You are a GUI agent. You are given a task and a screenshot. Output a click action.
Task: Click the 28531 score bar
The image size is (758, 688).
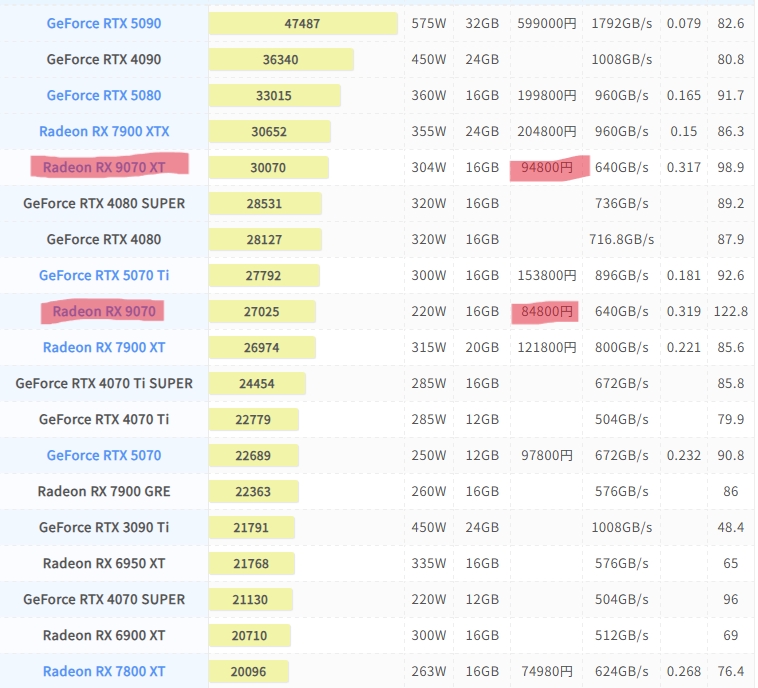[x=265, y=204]
